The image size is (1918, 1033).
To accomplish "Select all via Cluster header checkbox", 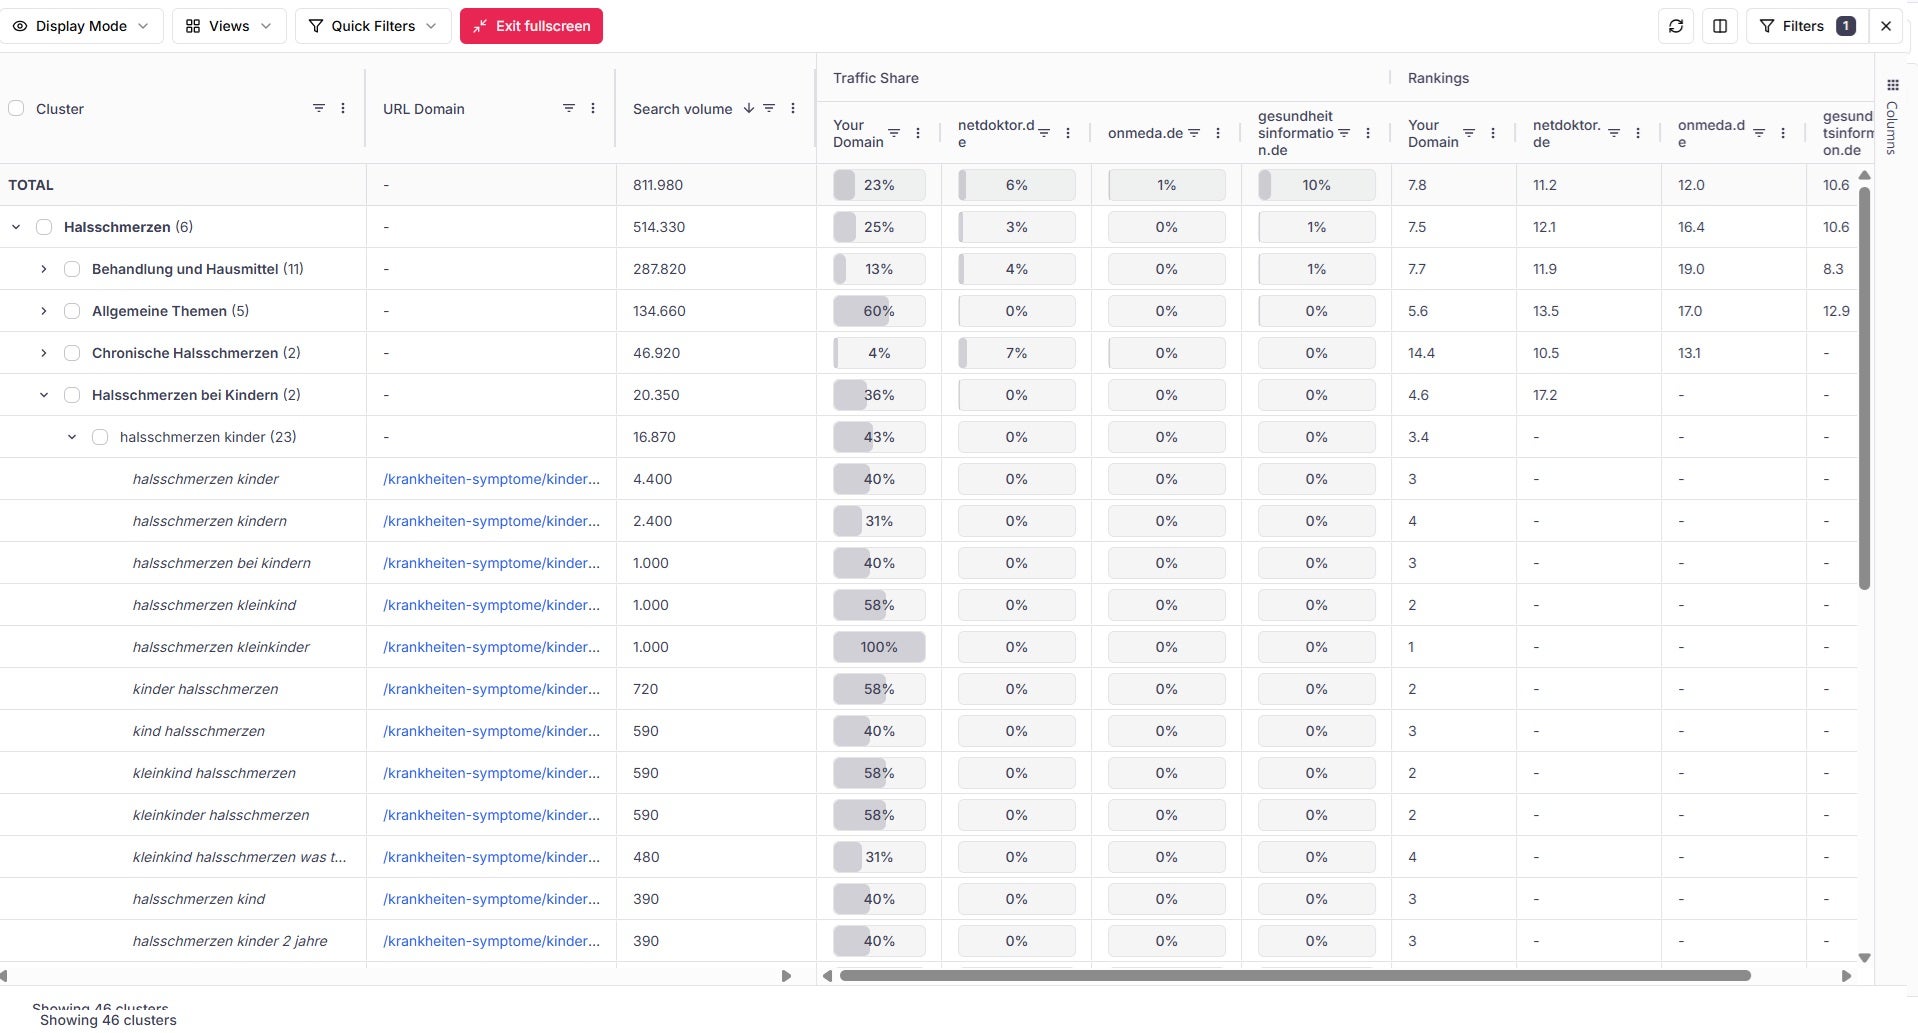I will (x=16, y=108).
